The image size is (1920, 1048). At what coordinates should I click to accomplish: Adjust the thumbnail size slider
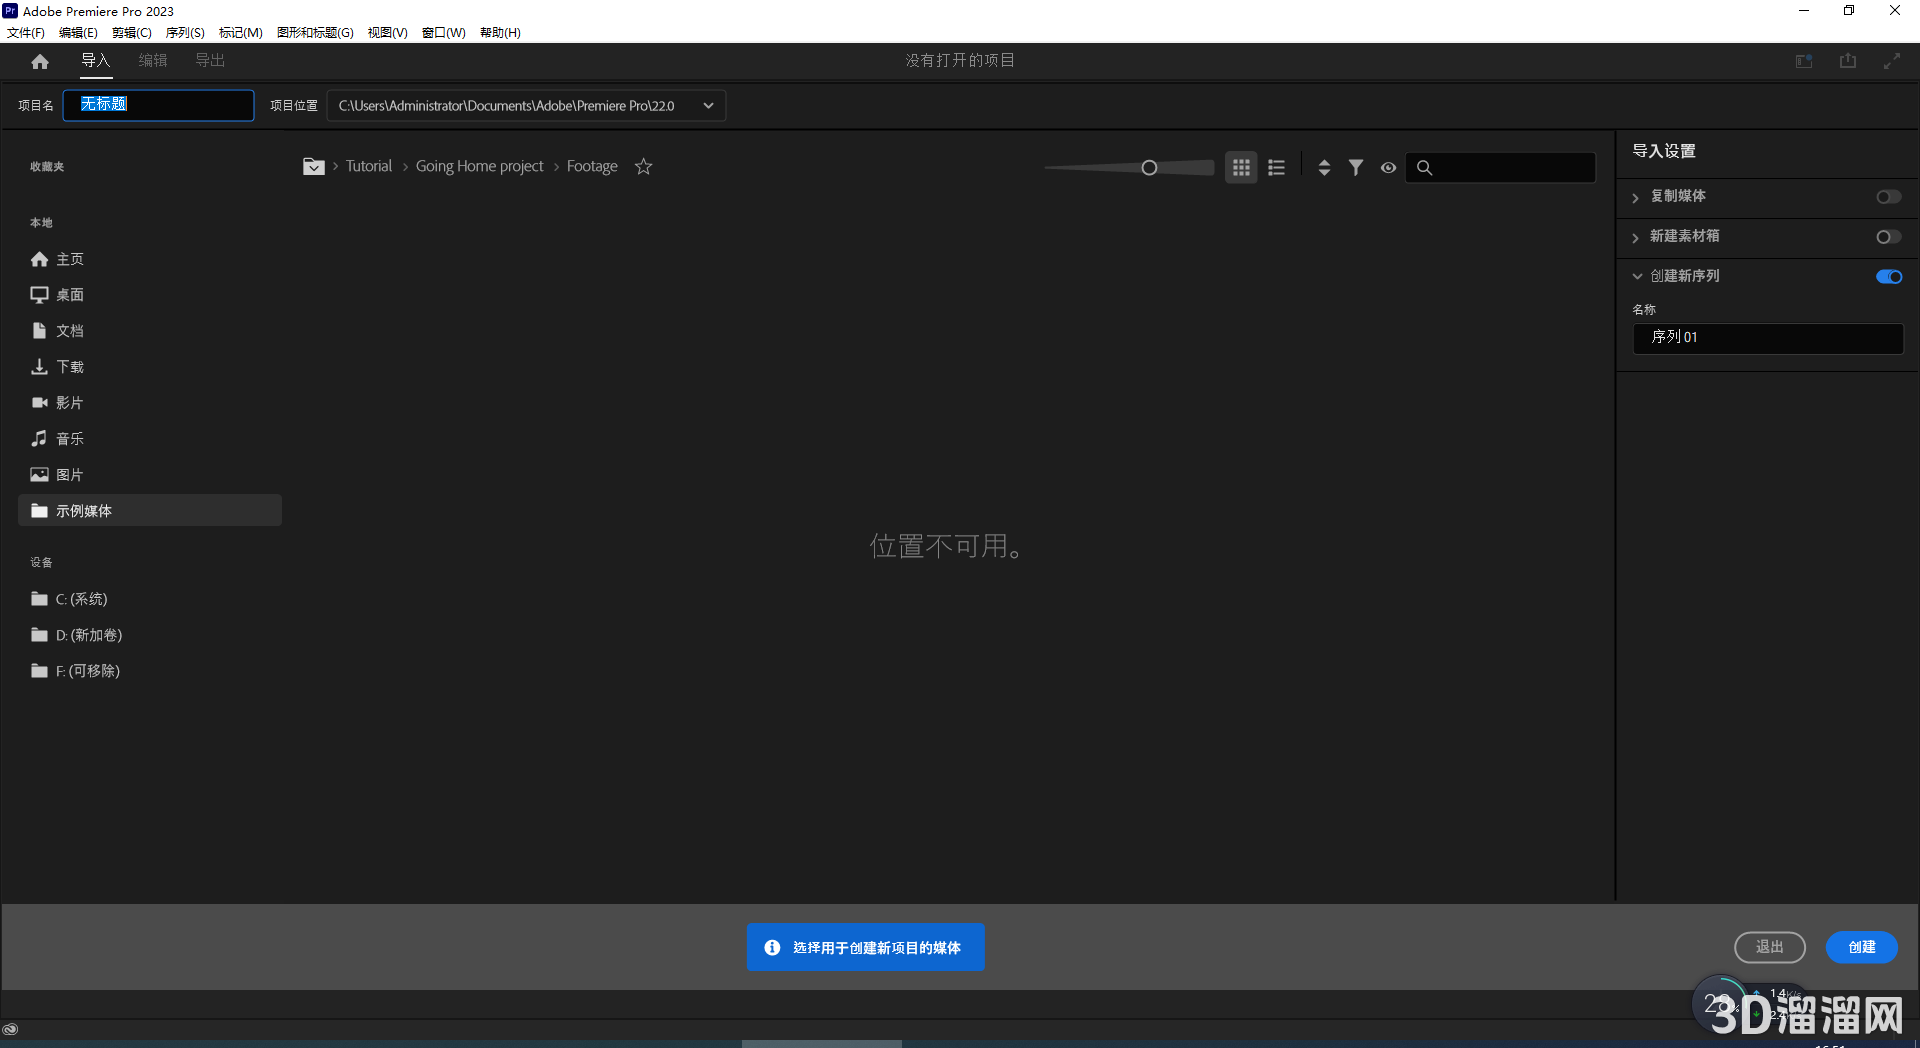click(1148, 167)
